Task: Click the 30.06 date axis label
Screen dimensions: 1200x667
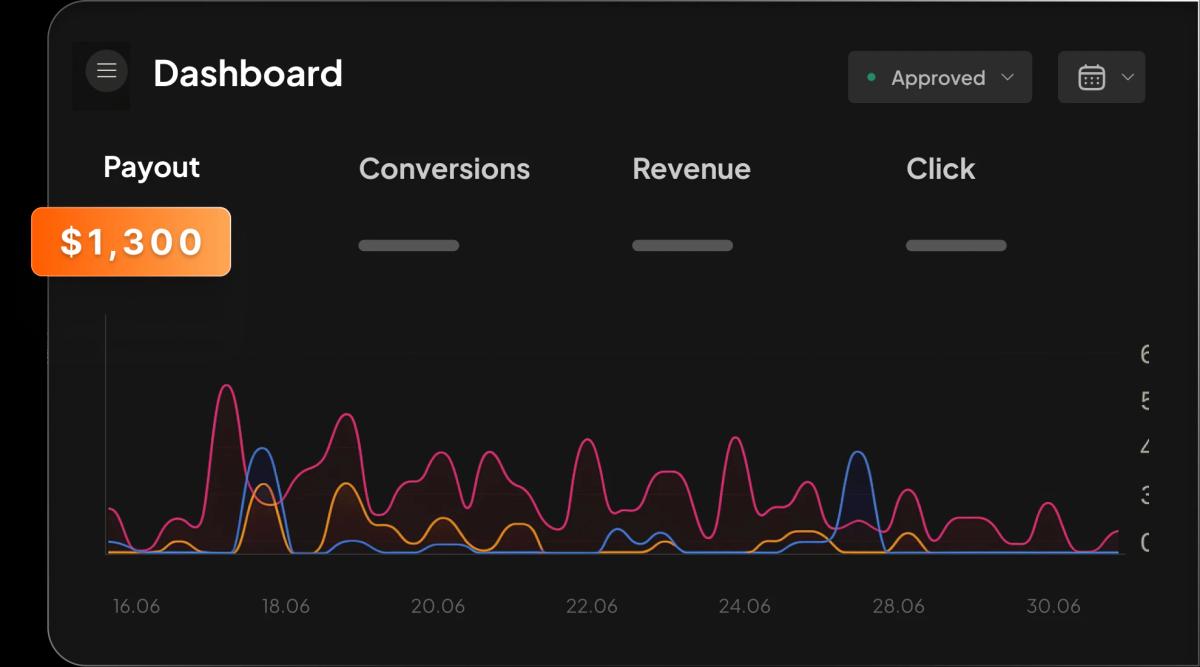Action: point(1053,606)
